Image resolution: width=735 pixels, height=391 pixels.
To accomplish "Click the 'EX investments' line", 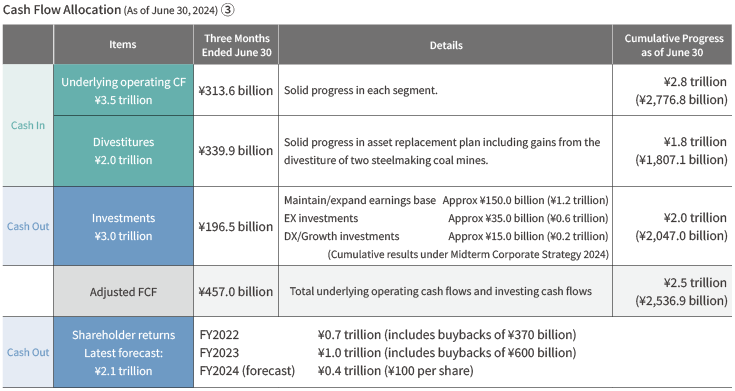I will [x=321, y=218].
